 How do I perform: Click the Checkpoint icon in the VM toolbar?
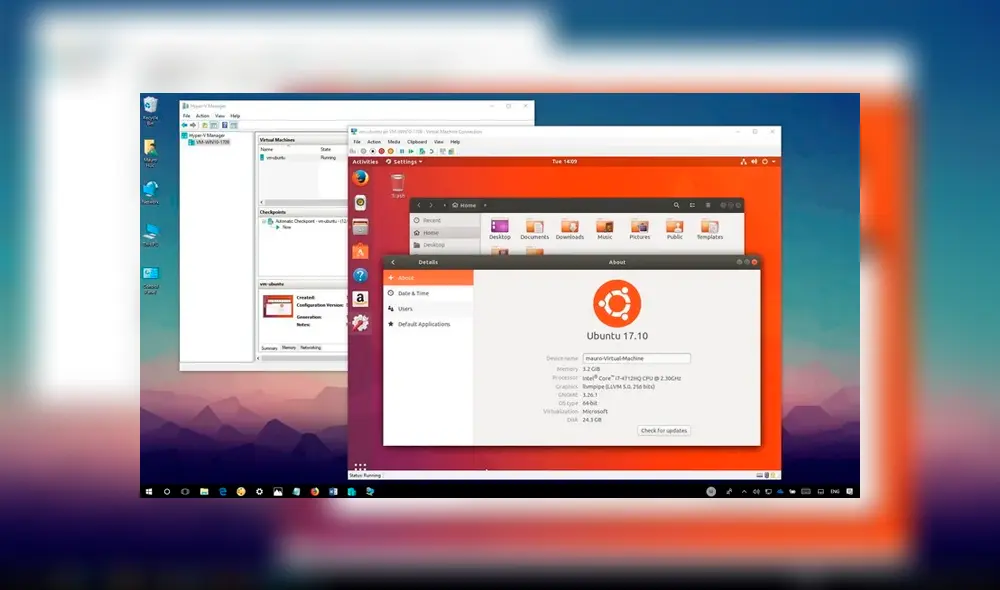point(421,151)
